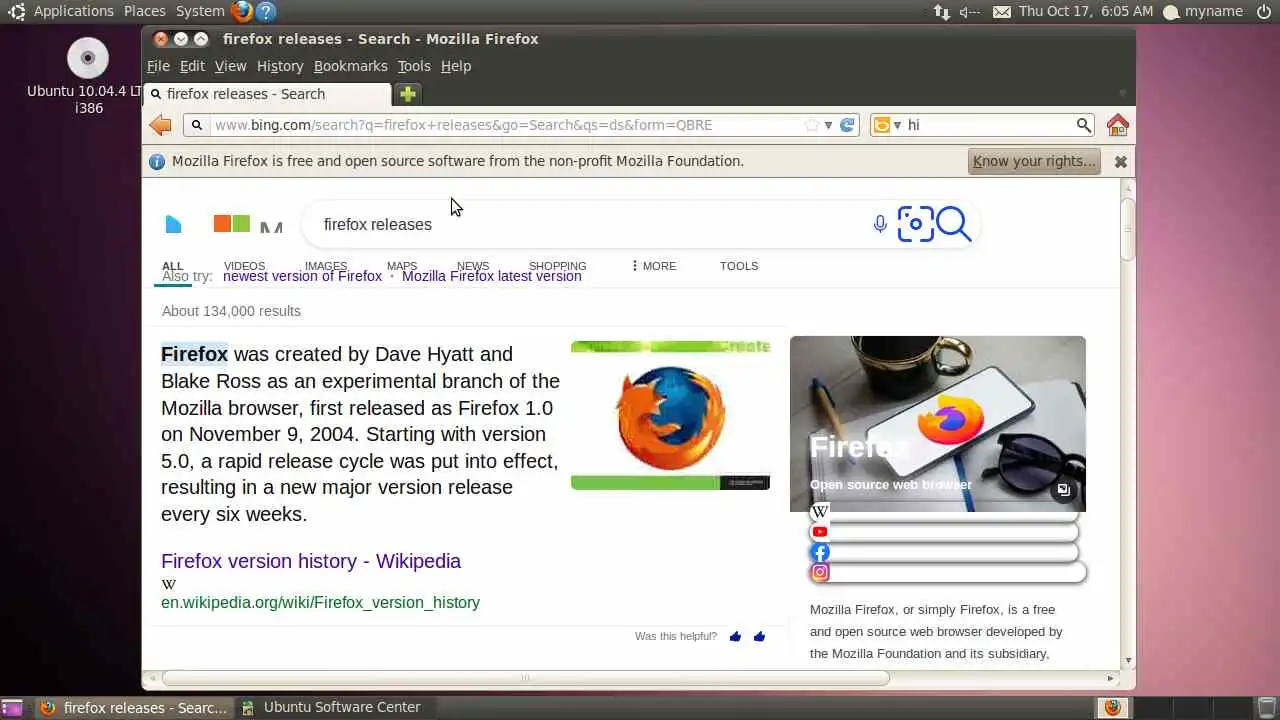Open the volume speaker indicator
This screenshot has height=720, width=1280.
coord(969,12)
